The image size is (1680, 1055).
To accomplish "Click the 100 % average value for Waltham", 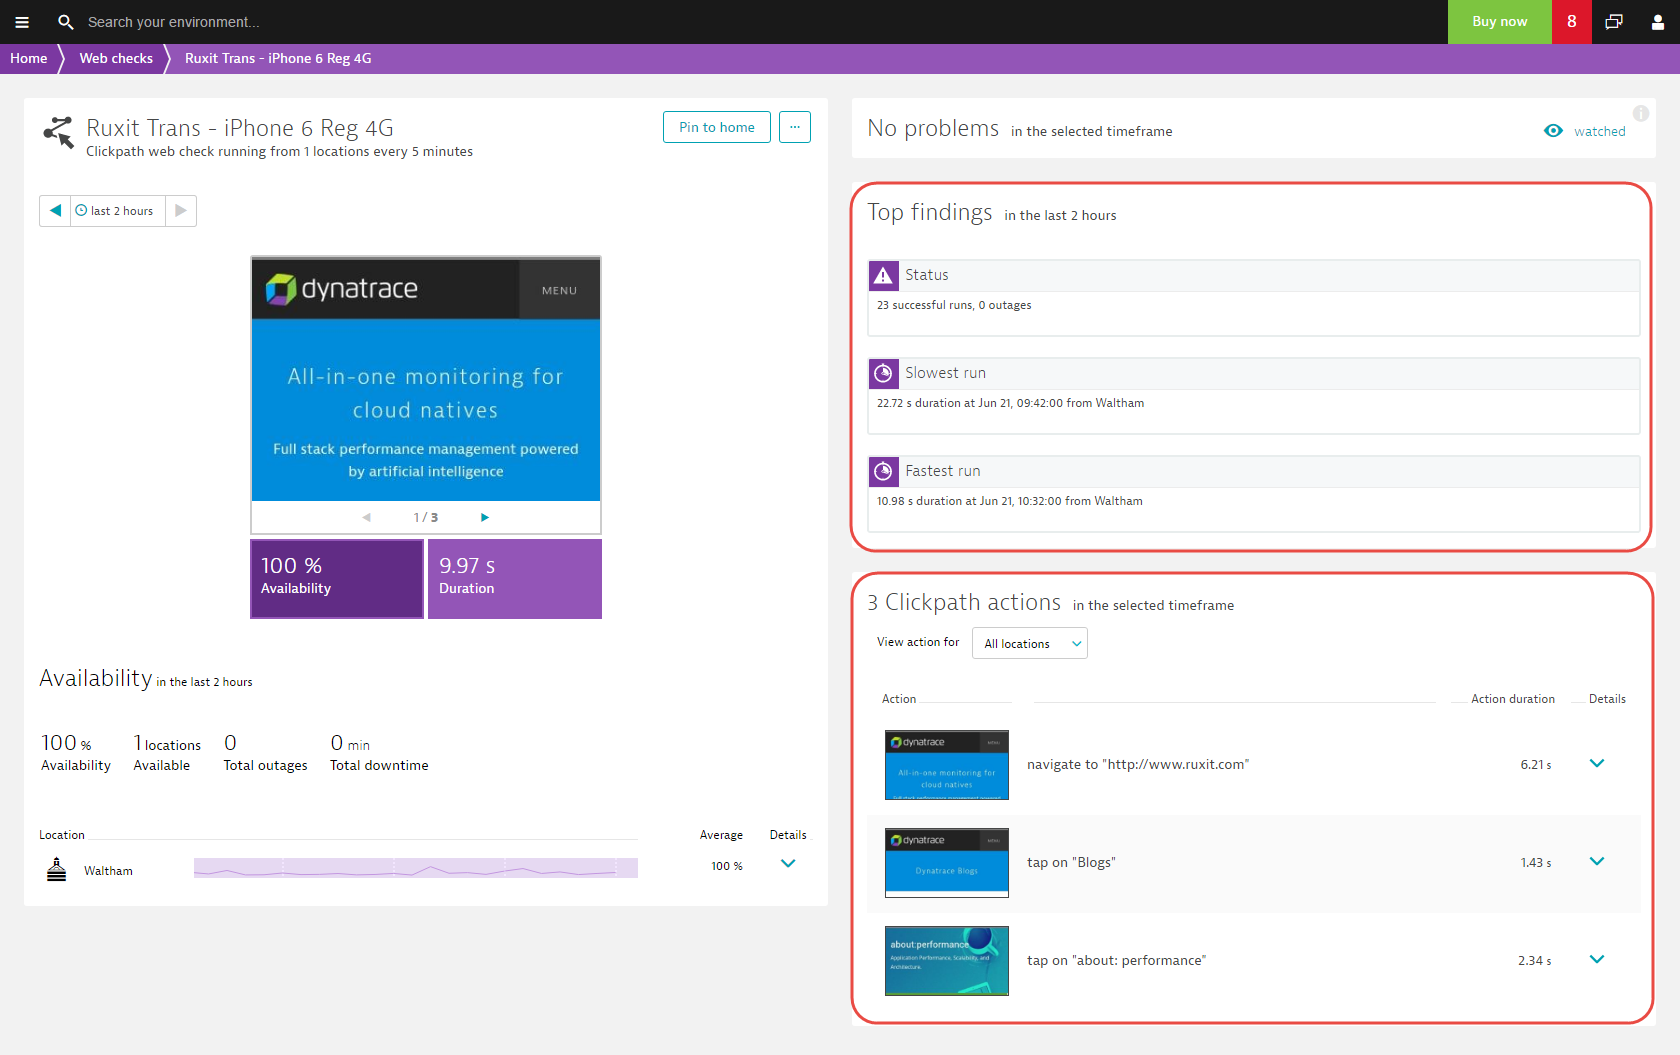I will click(x=727, y=866).
